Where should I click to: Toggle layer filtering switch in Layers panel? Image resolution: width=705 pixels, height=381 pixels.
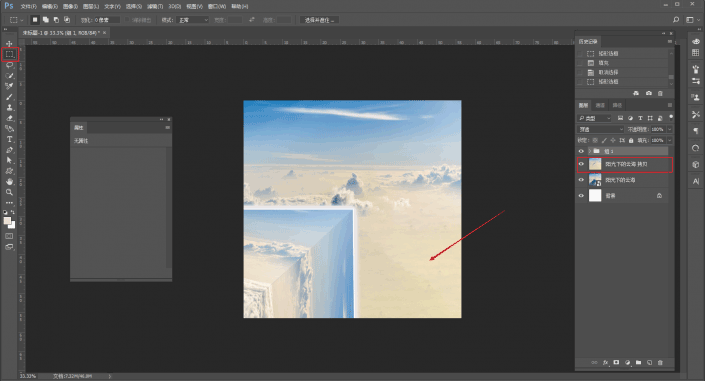[x=671, y=117]
